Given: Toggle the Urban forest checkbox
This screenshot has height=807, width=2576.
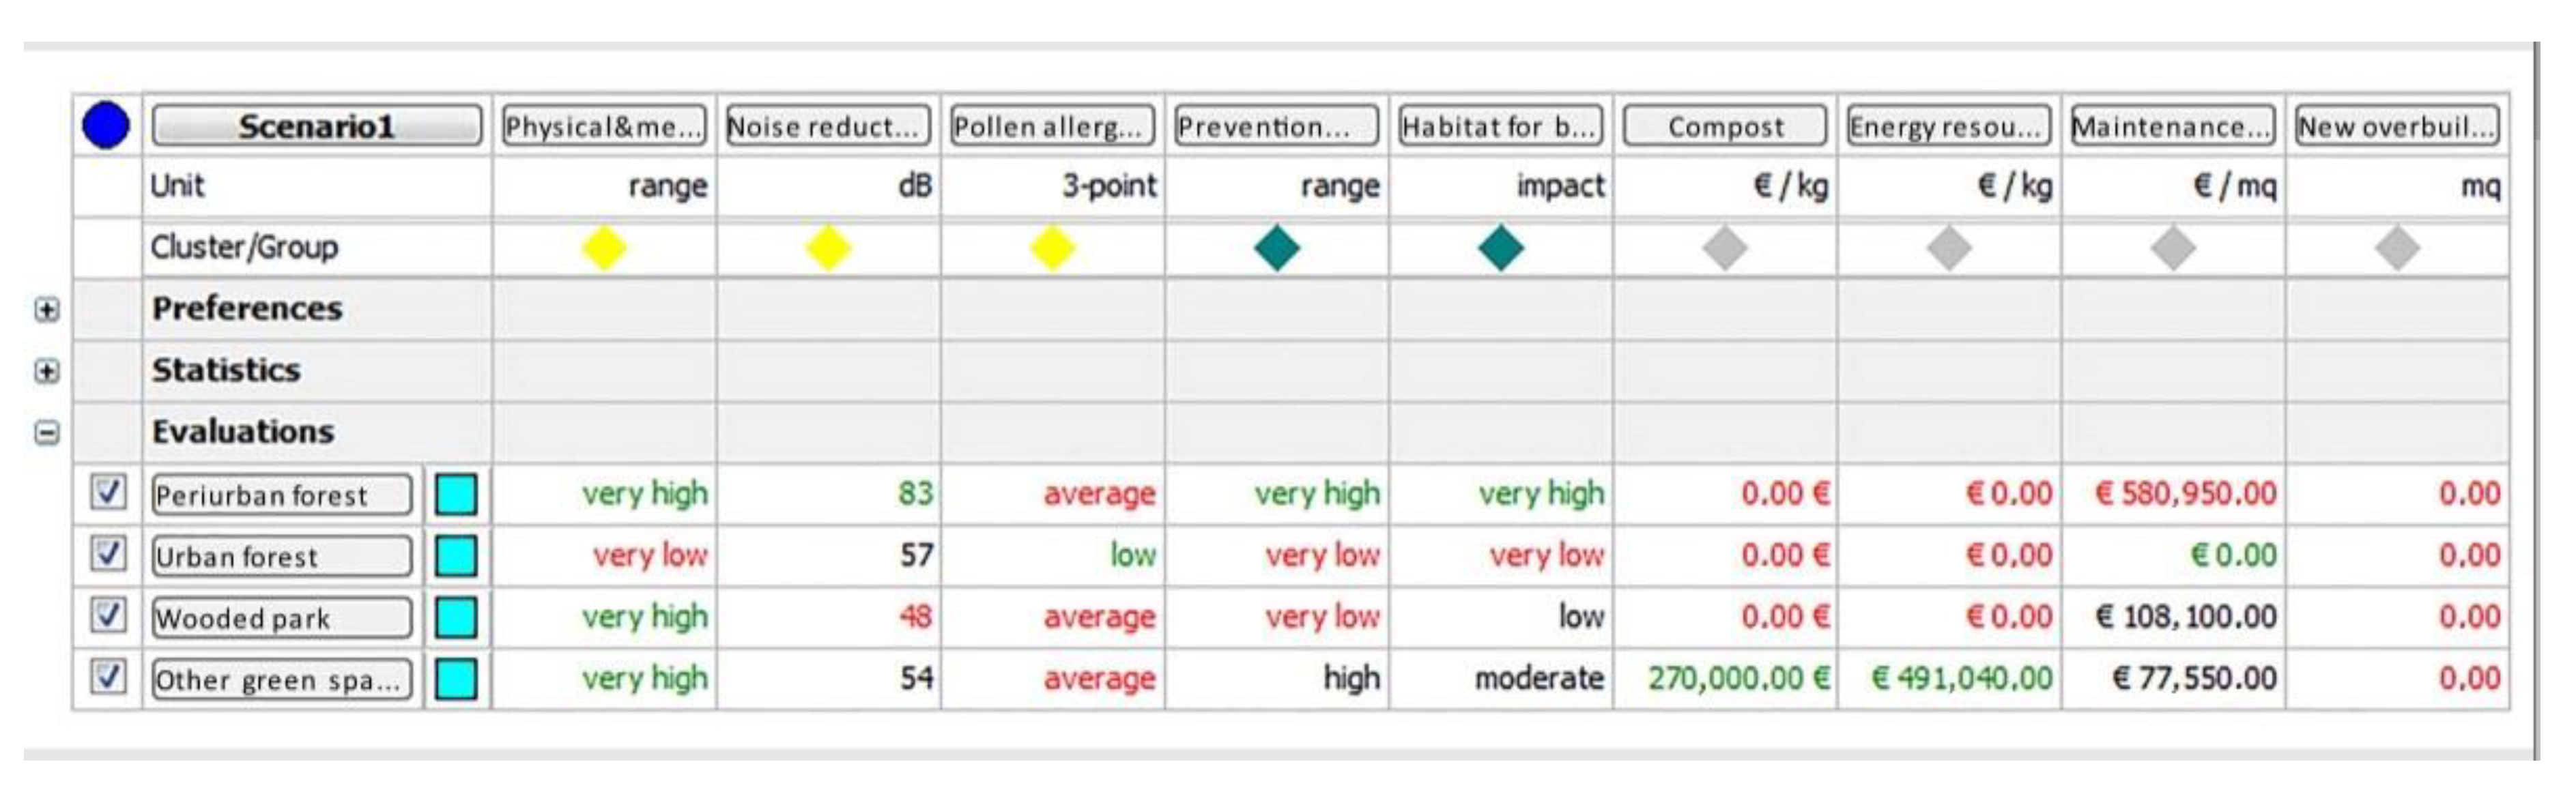Looking at the screenshot, I should 107,554.
